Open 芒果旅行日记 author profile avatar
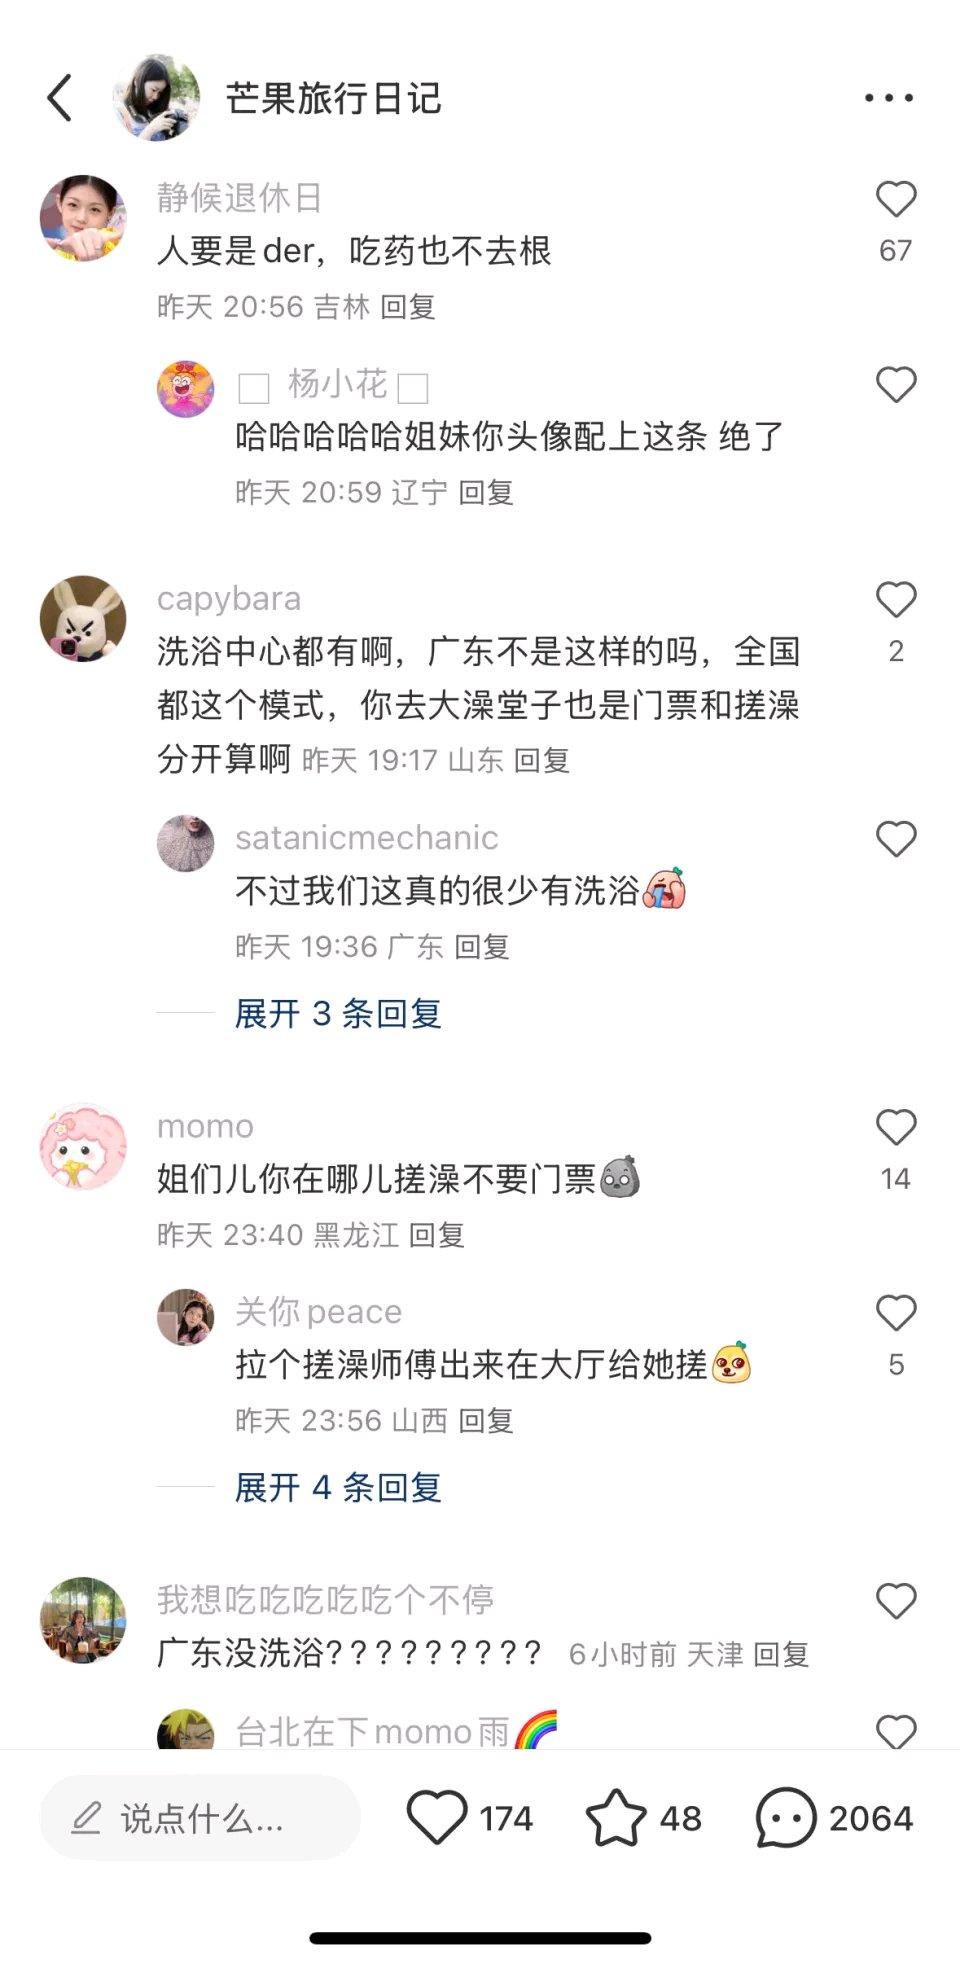 156,98
